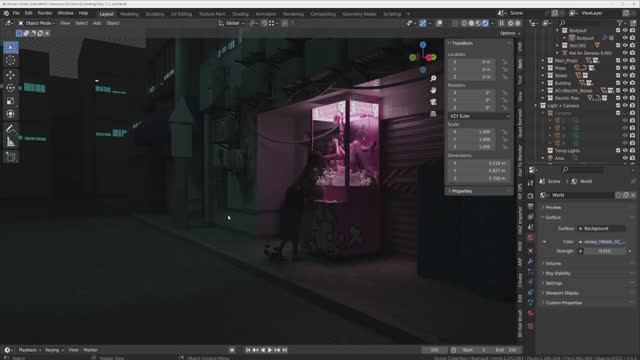Click the outliner filter funnel icon
The image size is (640, 360).
pyautogui.click(x=620, y=23)
